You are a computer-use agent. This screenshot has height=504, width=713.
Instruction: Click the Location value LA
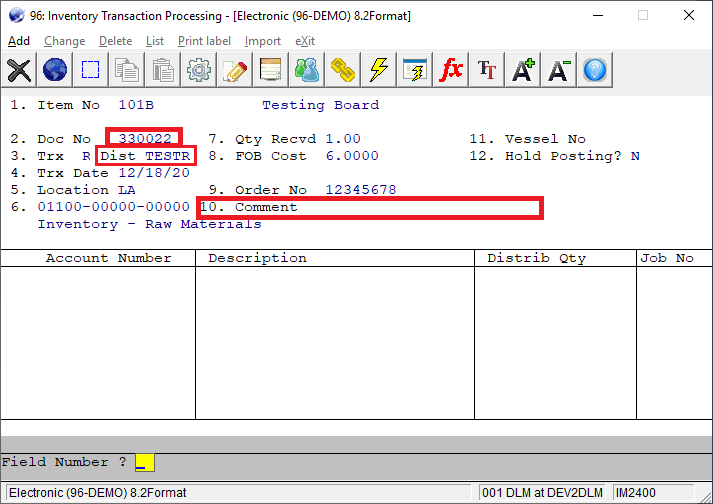(127, 190)
